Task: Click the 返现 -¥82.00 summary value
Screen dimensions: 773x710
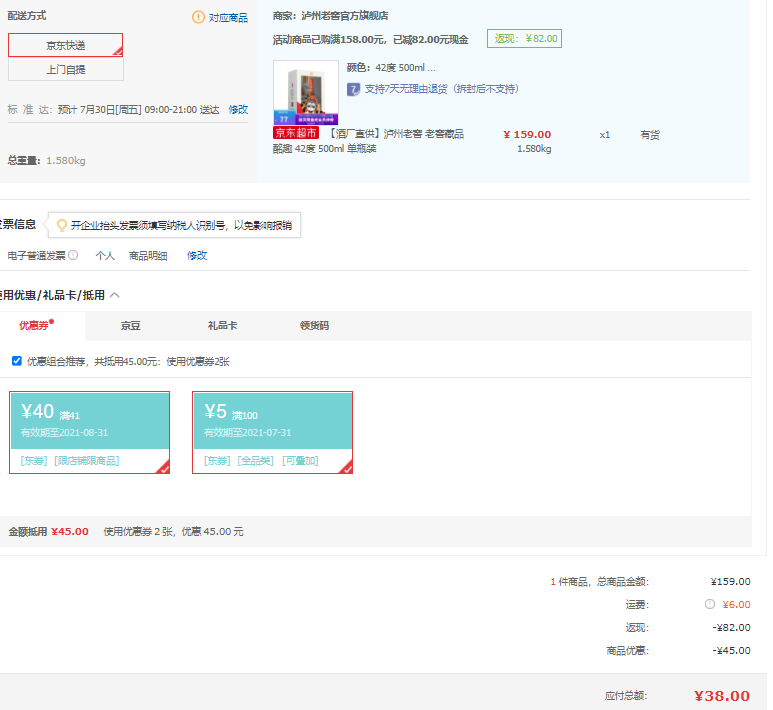Action: tap(731, 628)
